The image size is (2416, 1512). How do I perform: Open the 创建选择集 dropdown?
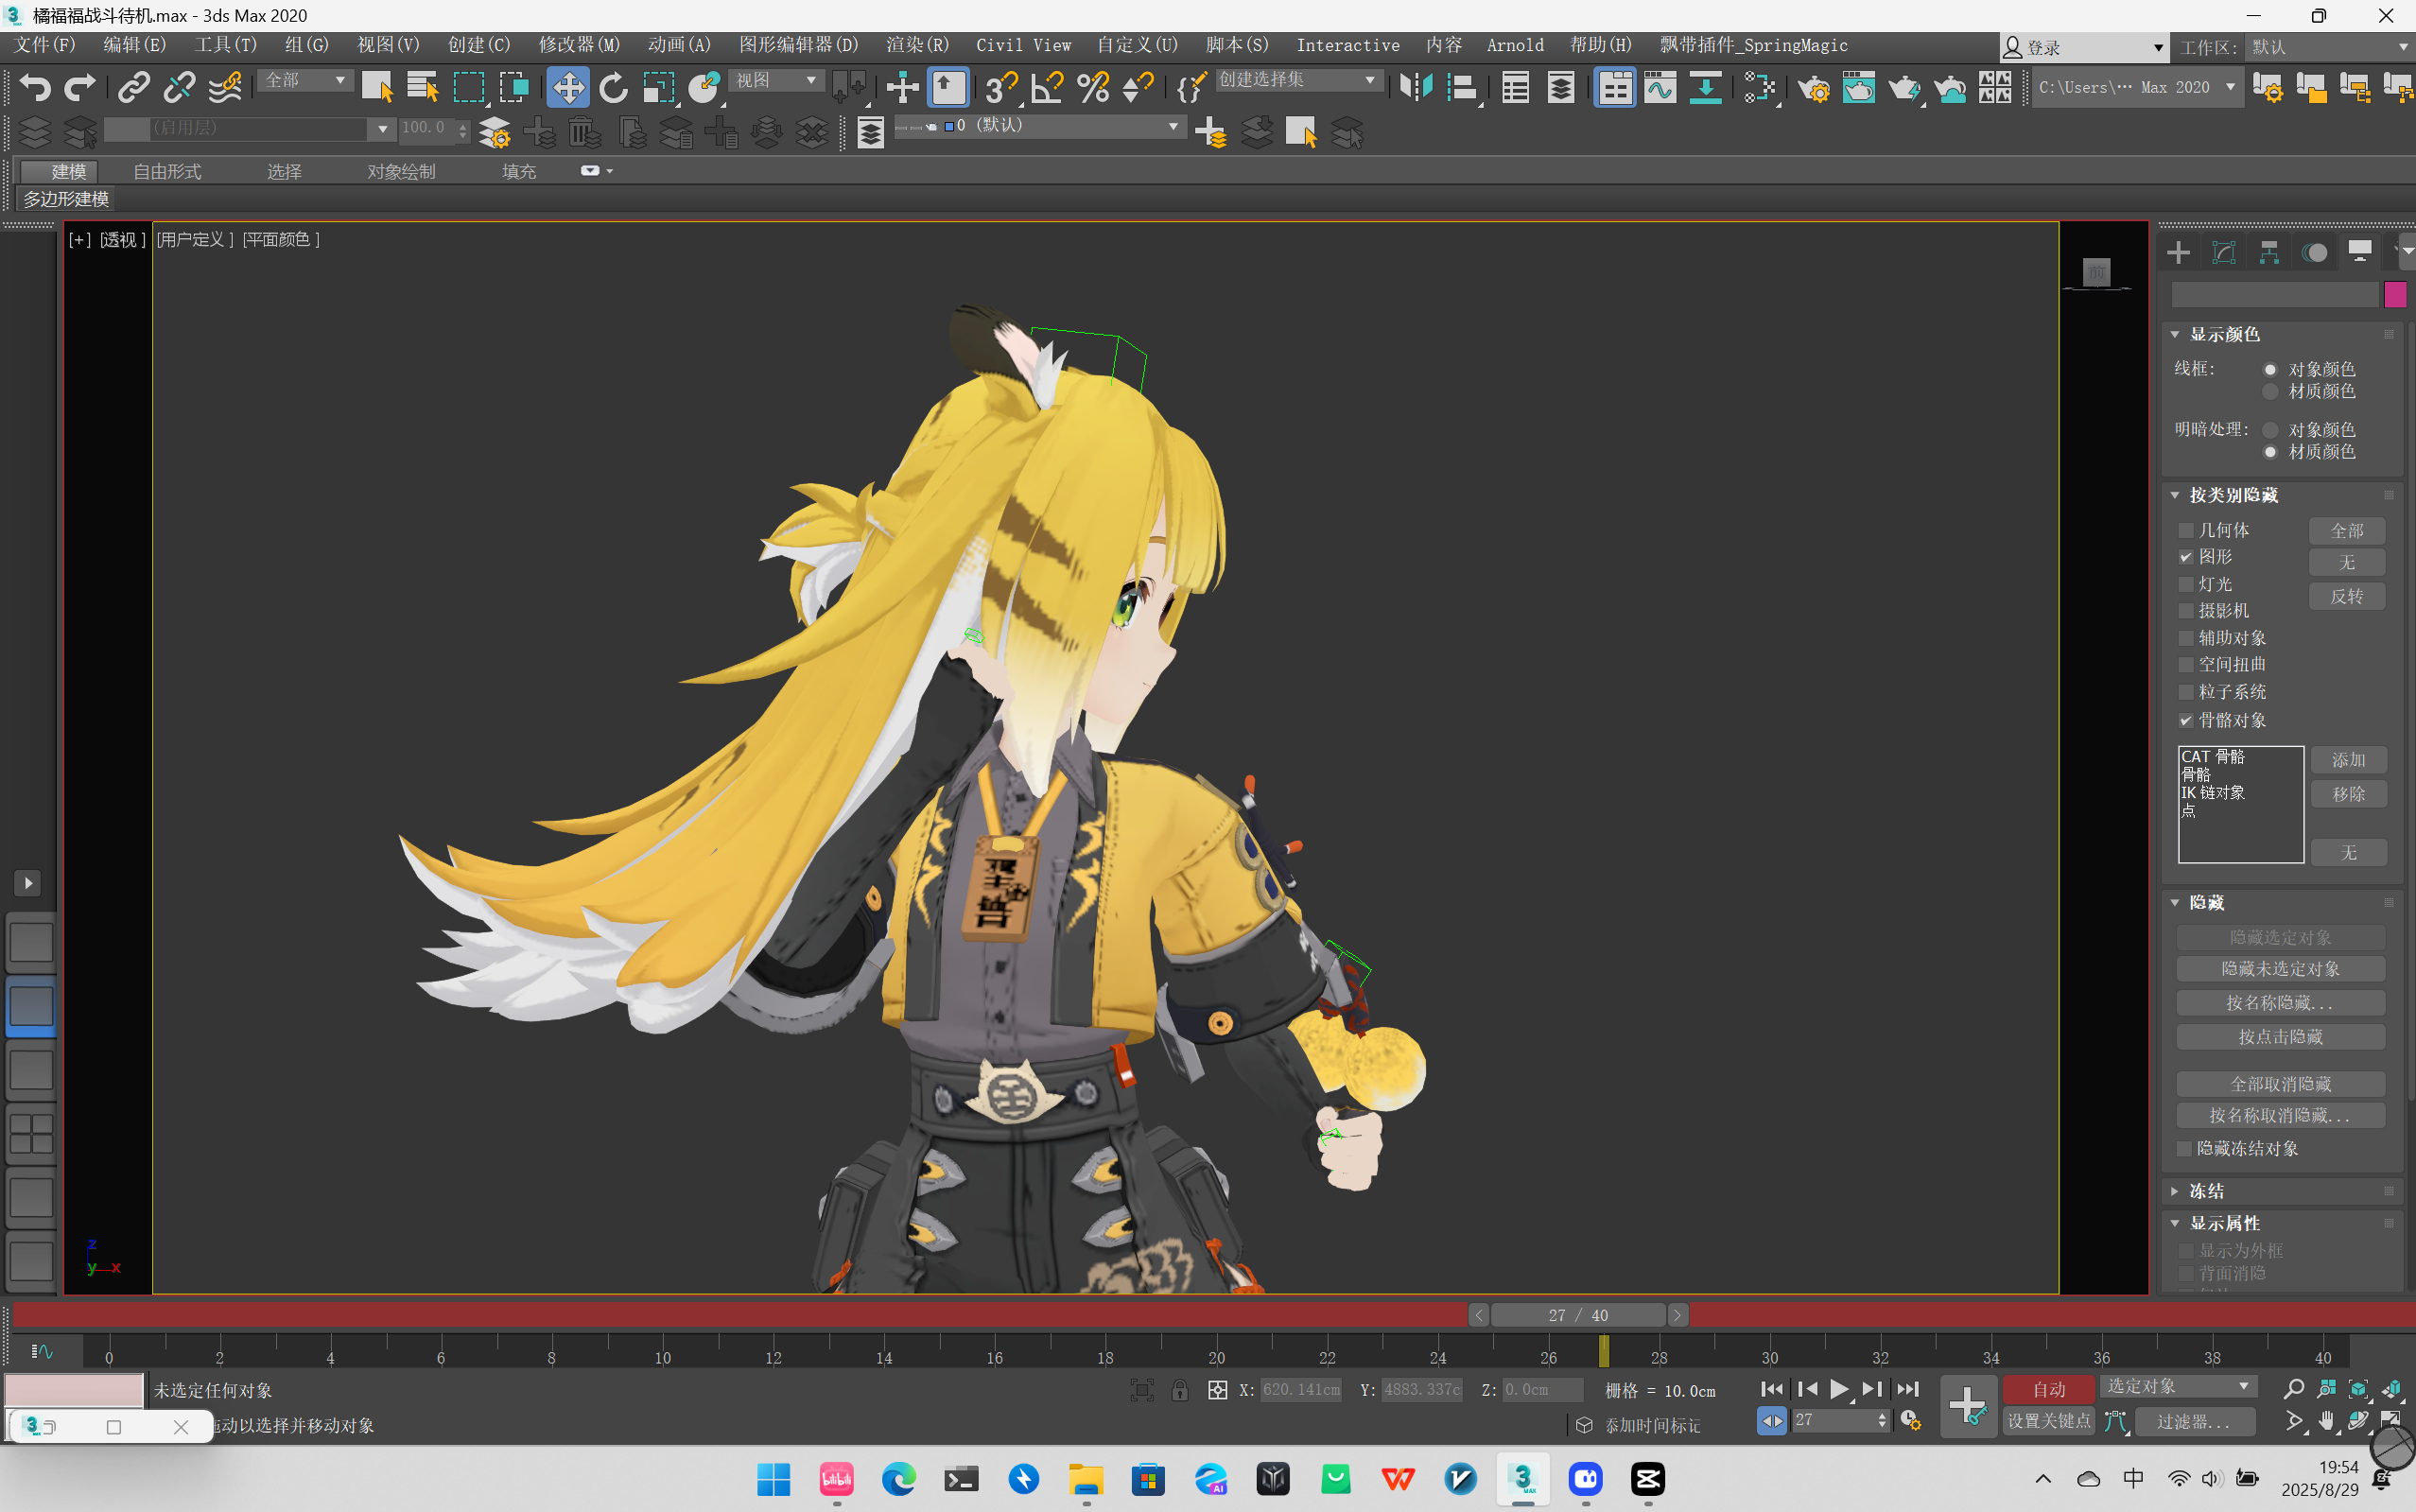click(x=1369, y=80)
